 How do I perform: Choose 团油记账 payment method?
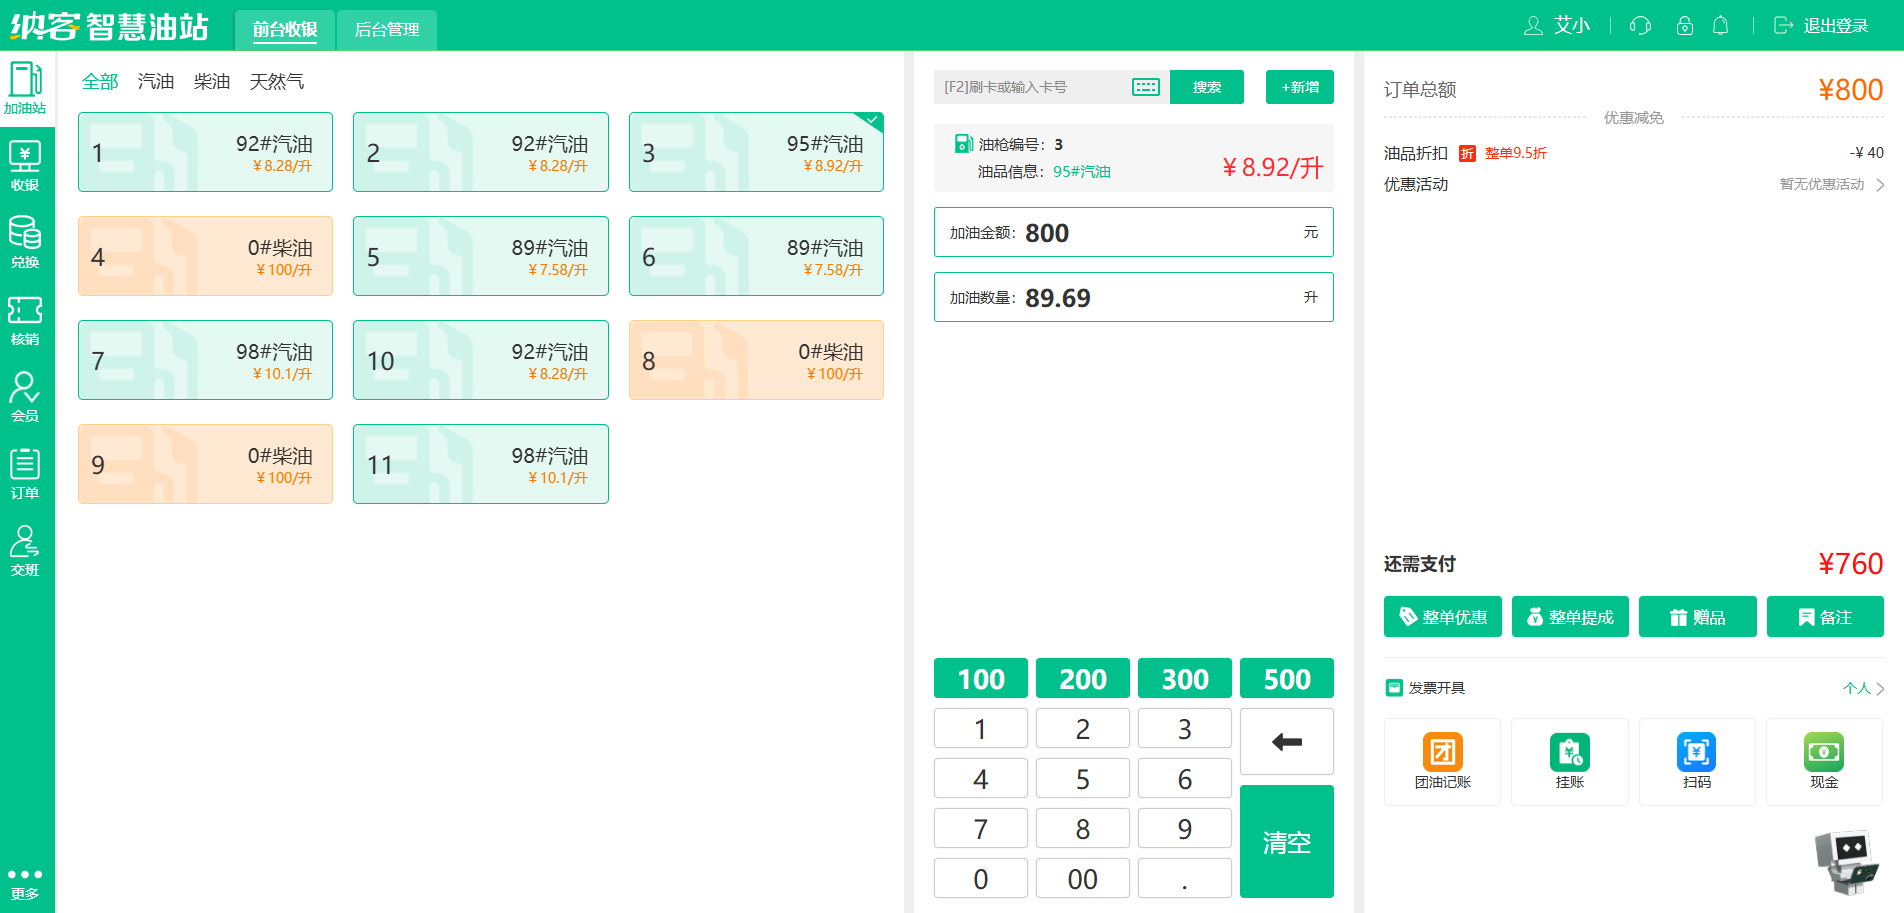coord(1442,762)
